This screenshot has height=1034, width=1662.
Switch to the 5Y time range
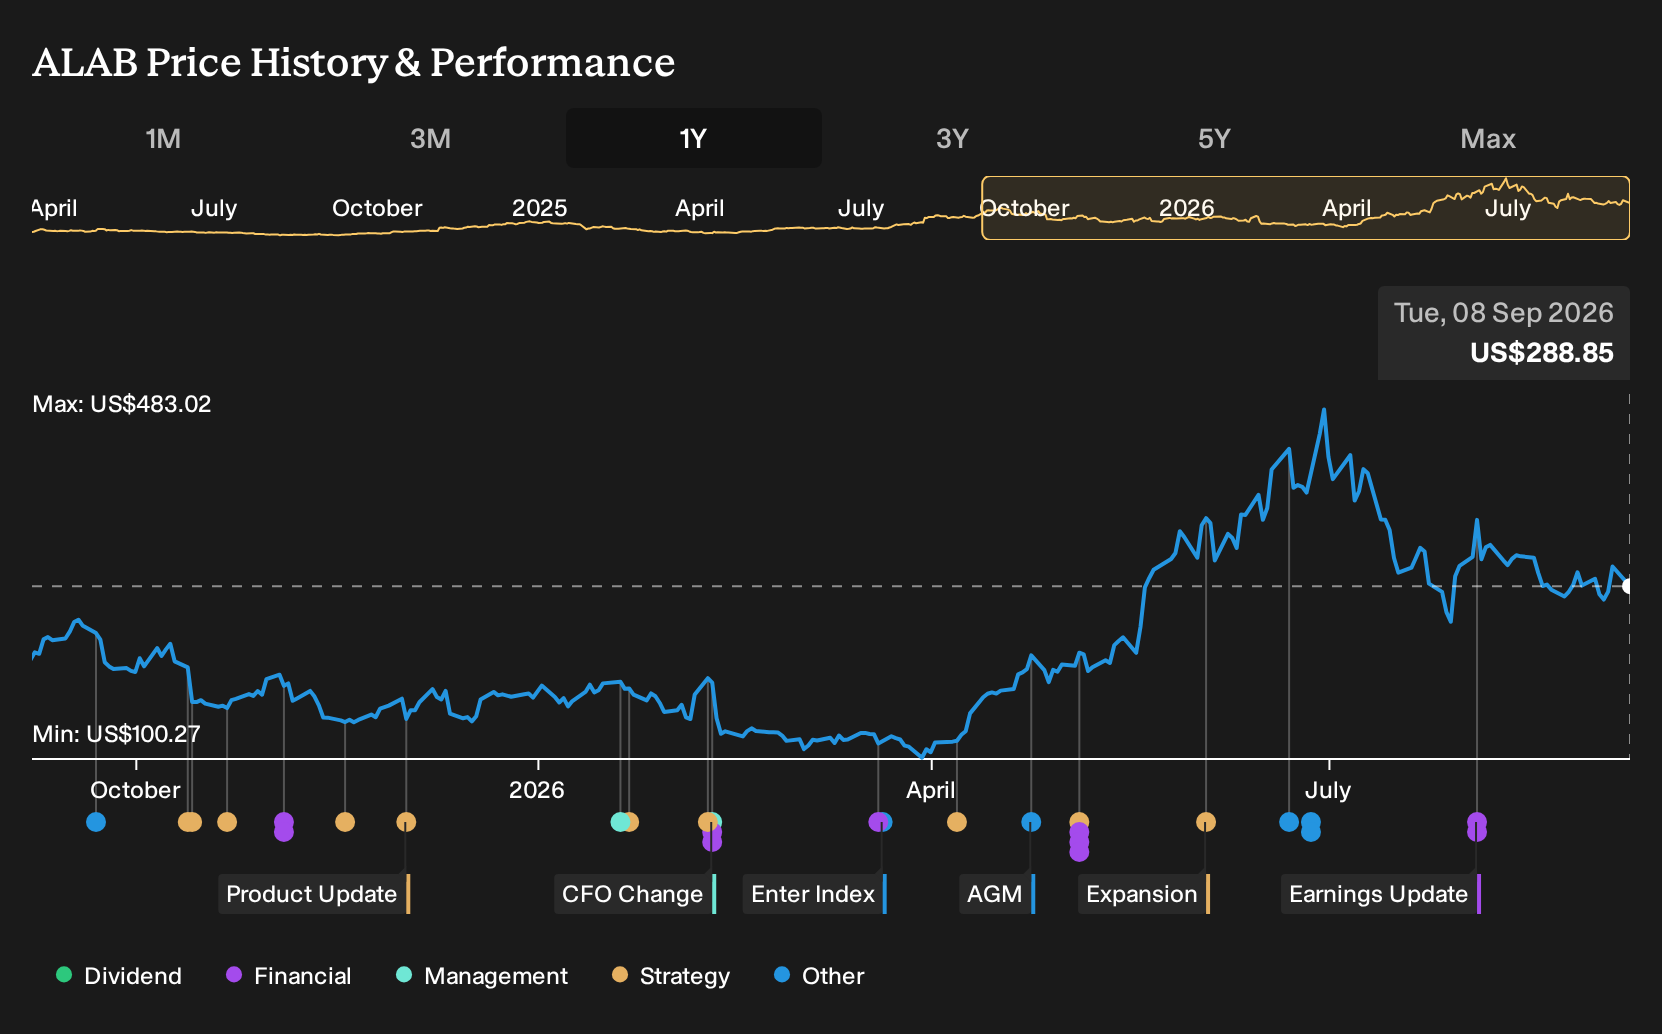(1214, 138)
